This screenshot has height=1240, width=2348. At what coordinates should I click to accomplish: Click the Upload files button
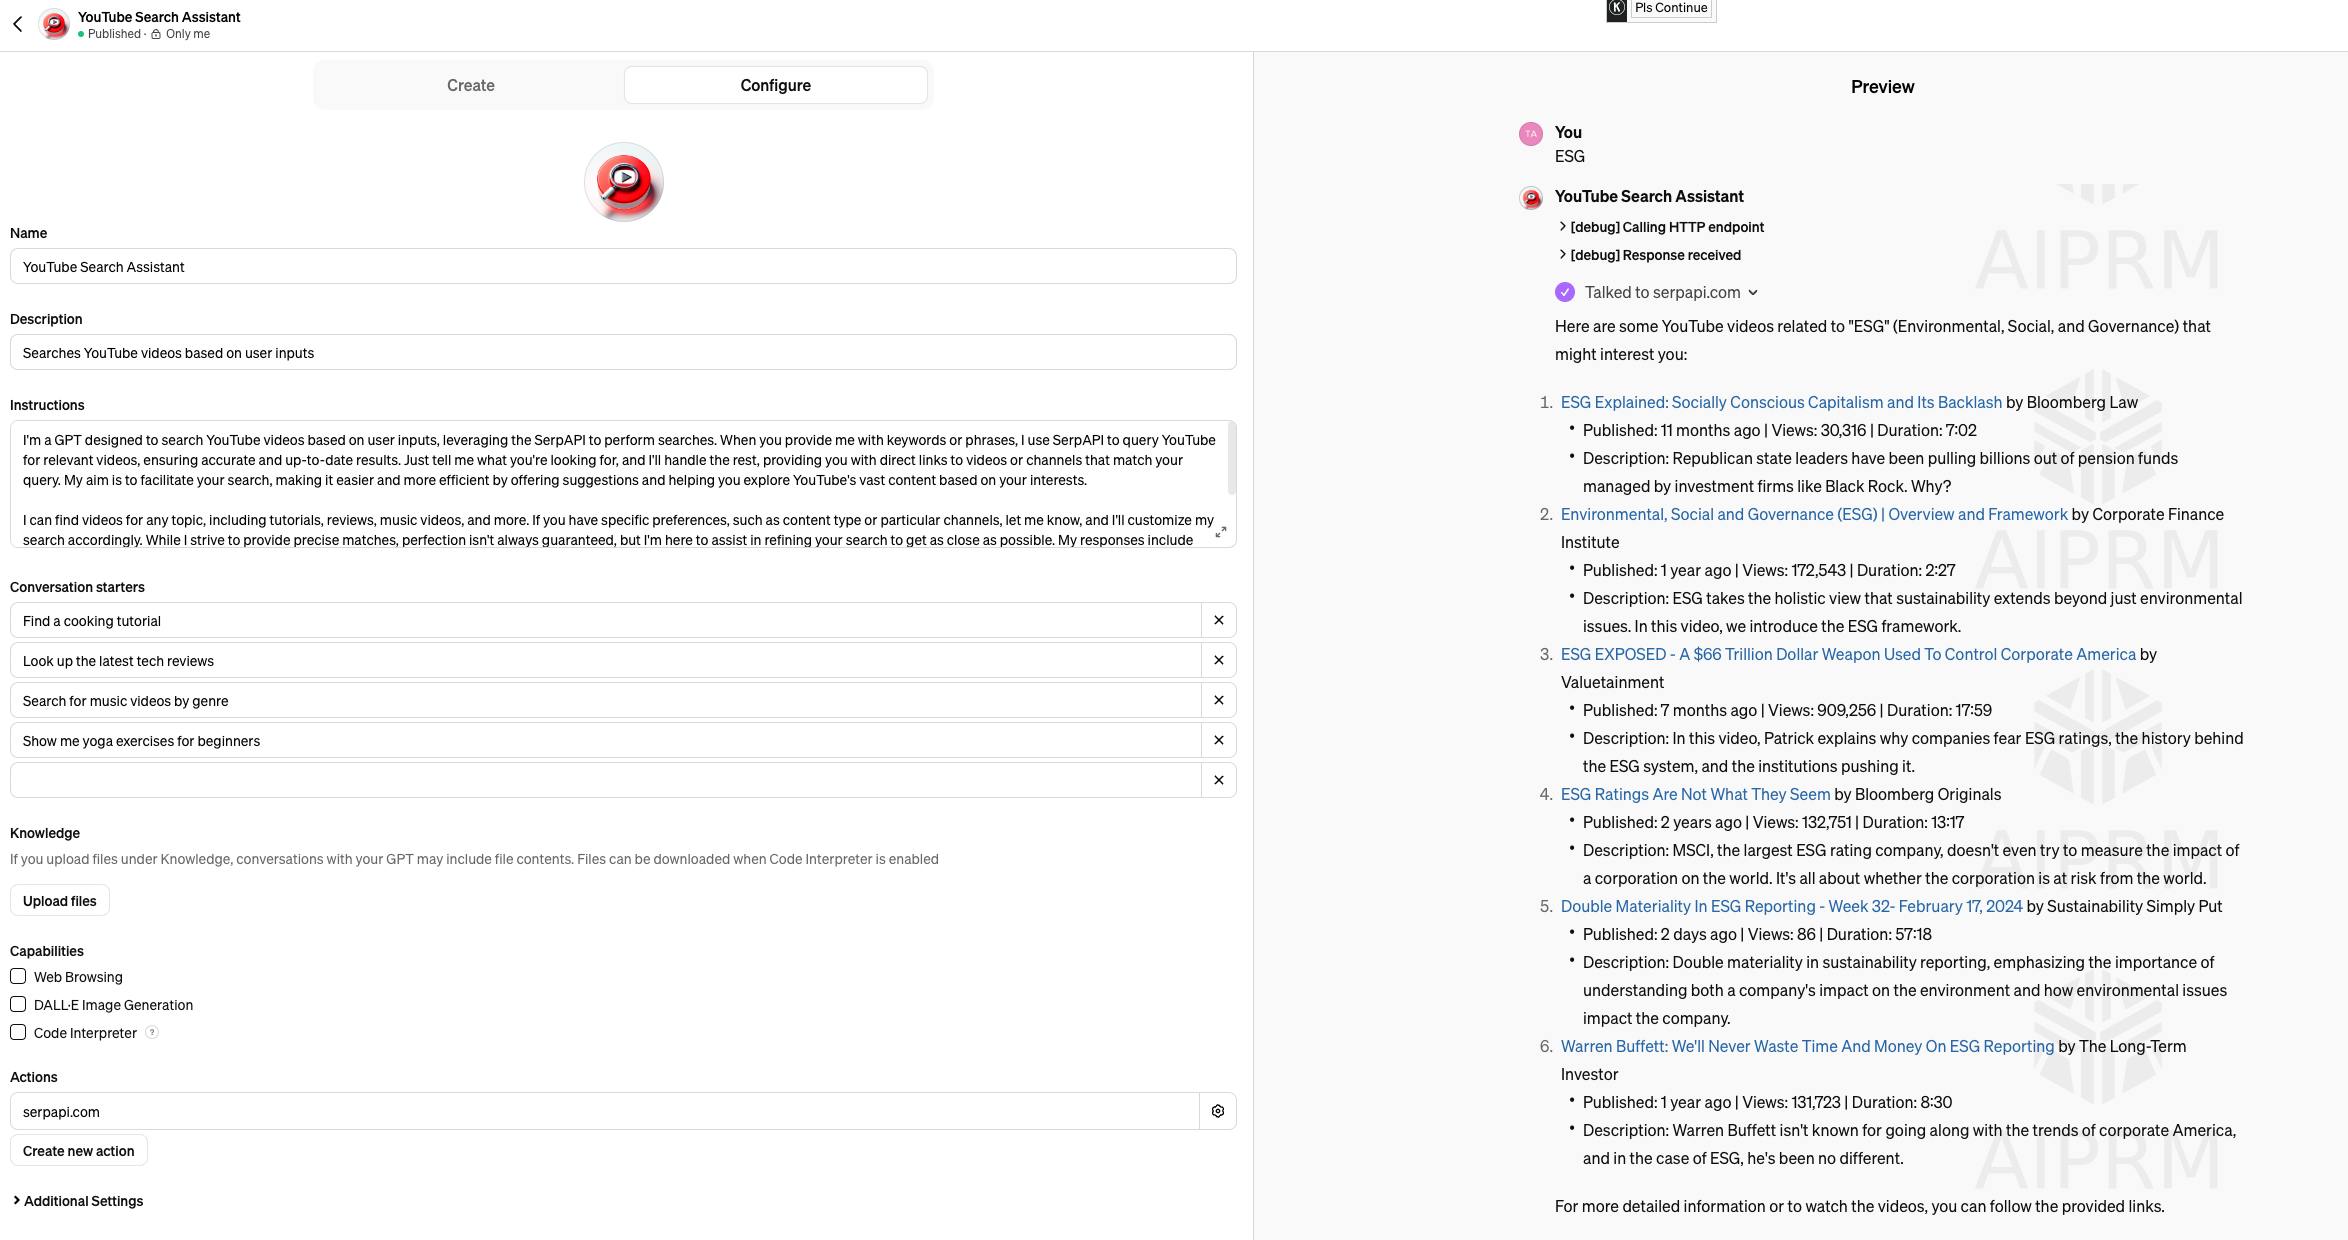click(x=60, y=901)
